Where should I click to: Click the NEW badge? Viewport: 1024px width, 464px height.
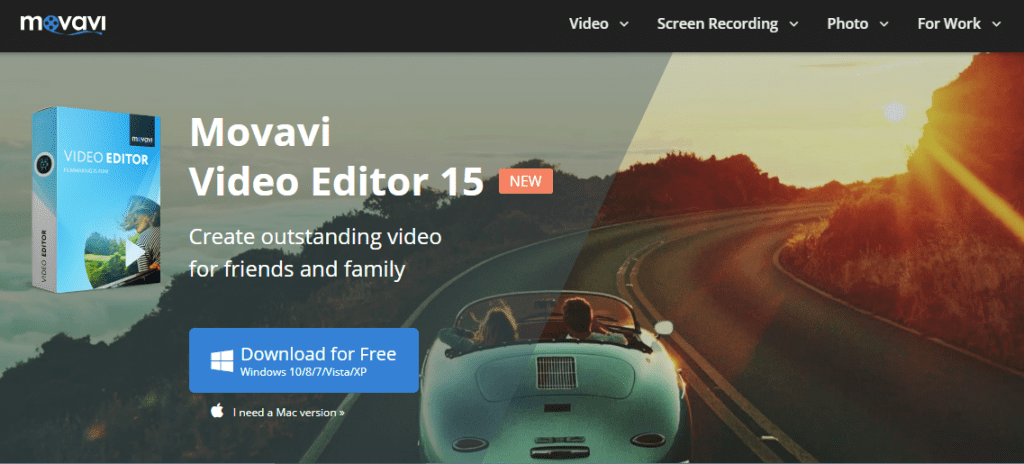click(526, 182)
